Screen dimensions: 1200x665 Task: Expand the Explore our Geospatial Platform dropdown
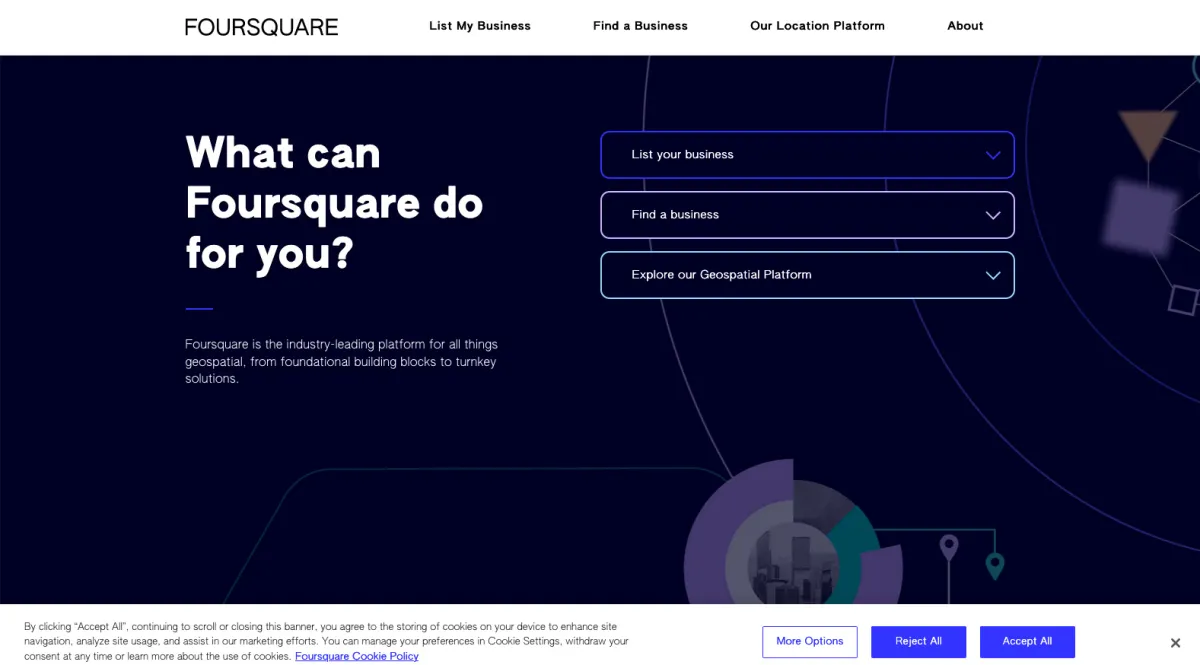[x=807, y=275]
